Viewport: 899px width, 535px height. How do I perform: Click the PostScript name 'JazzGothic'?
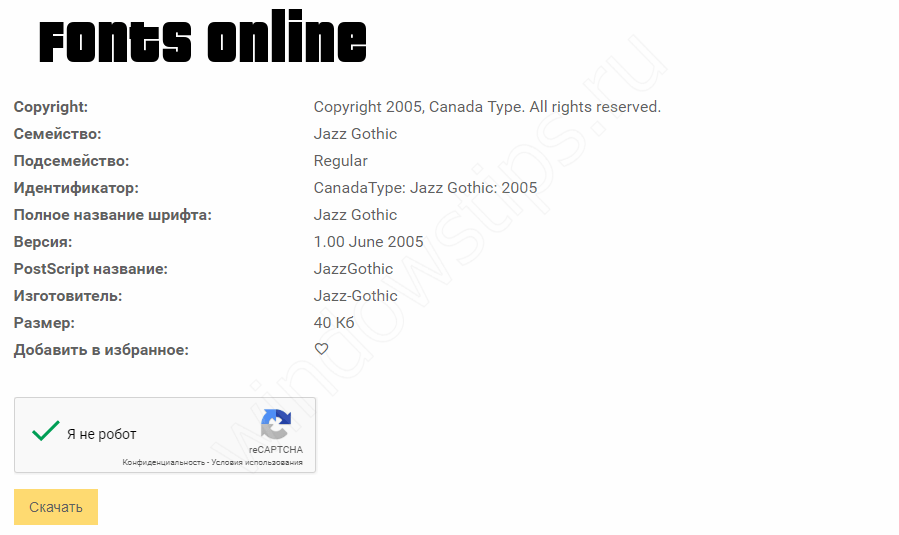pyautogui.click(x=353, y=268)
